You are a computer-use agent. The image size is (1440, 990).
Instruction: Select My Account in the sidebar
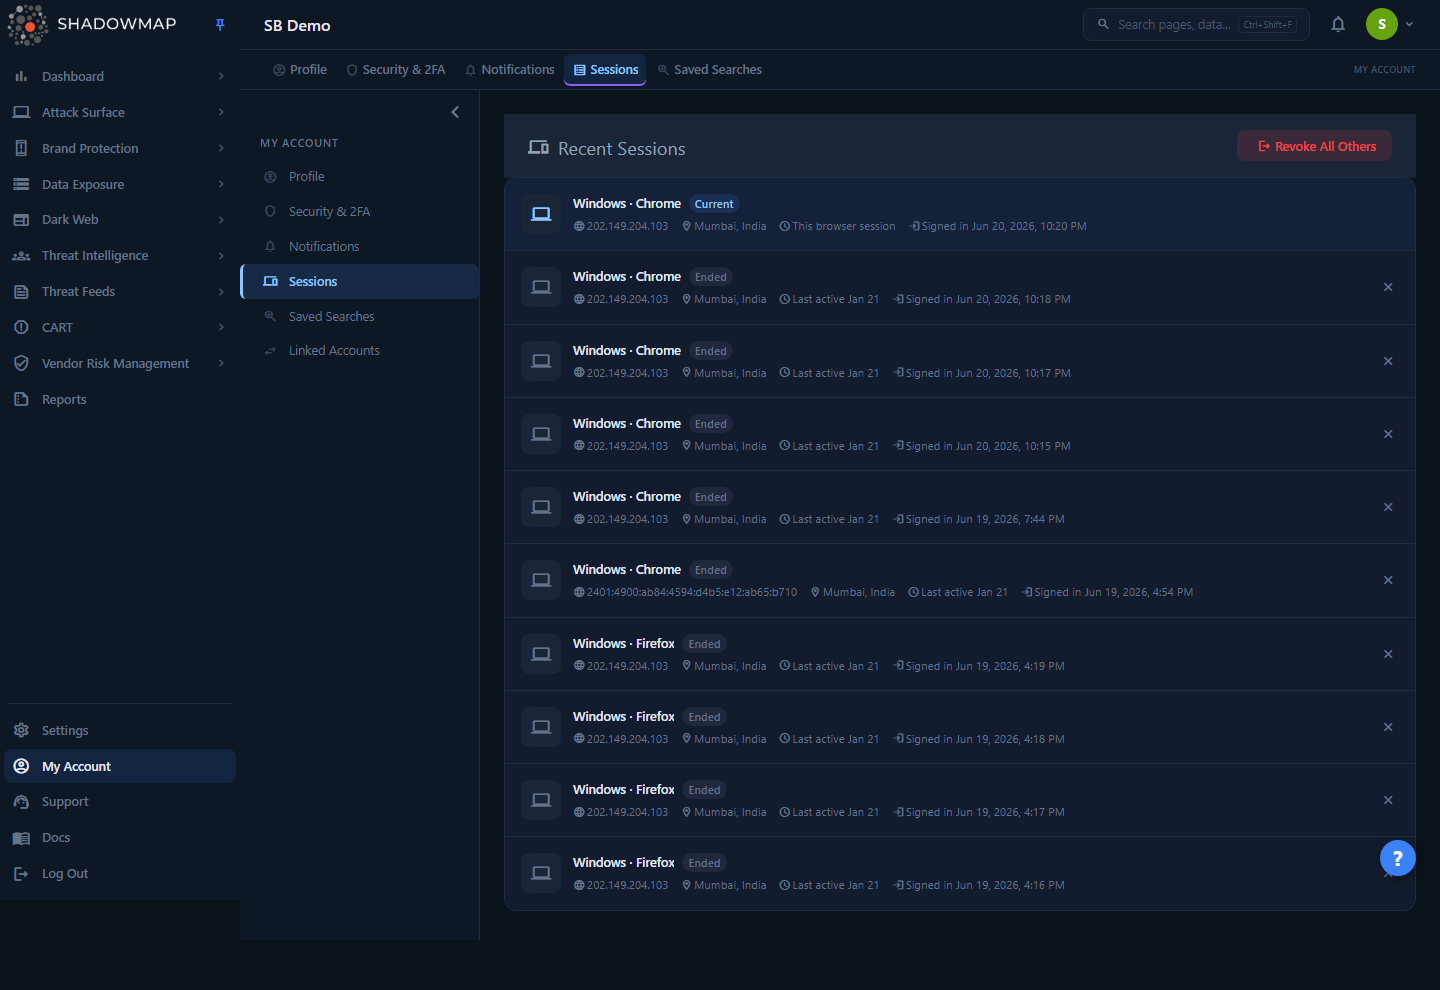point(120,766)
